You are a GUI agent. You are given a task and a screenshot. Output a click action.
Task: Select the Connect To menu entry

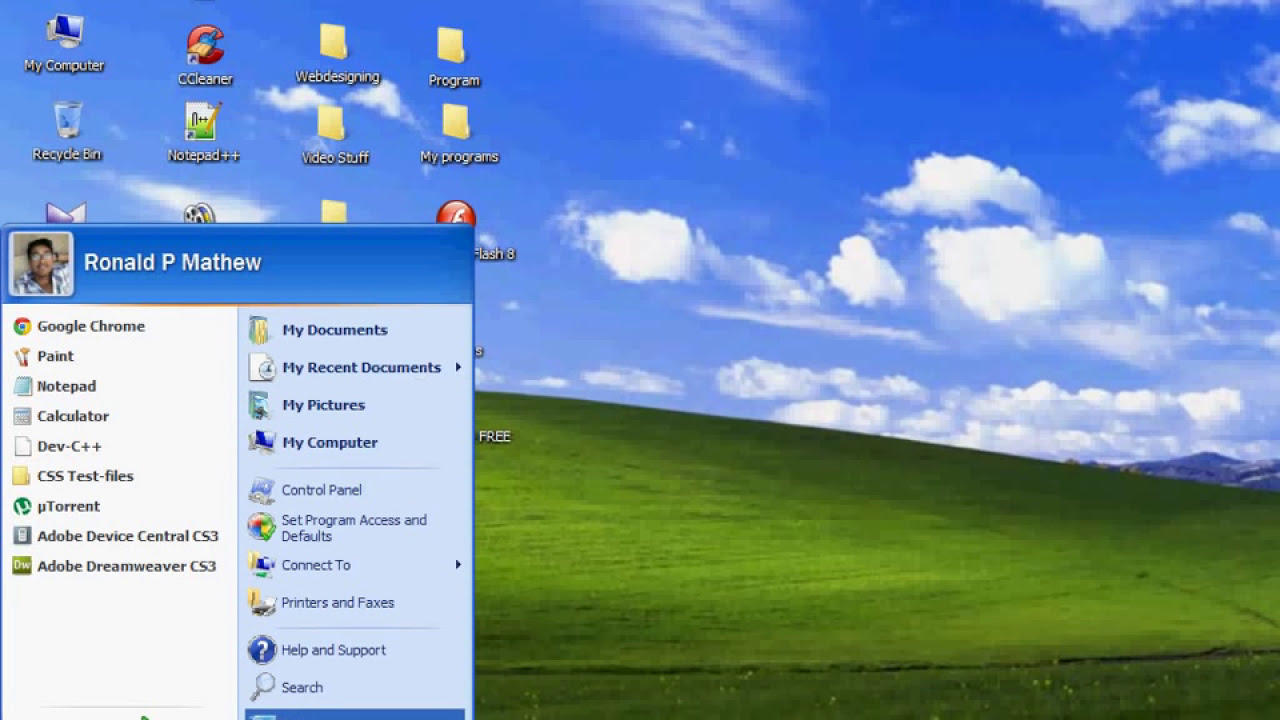click(356, 565)
